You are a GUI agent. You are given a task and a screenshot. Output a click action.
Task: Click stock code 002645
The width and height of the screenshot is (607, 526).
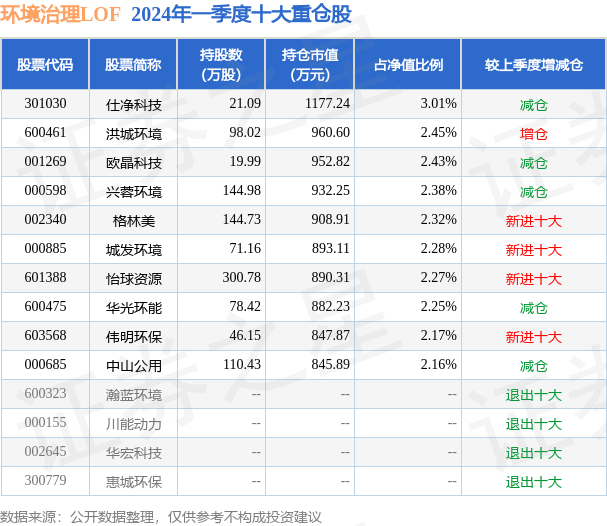point(45,452)
